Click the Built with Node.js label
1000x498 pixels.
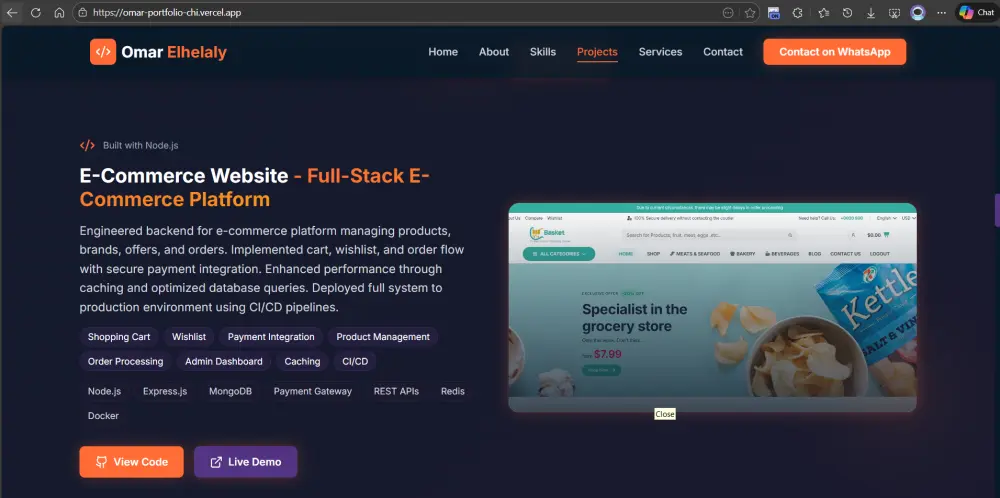(141, 145)
